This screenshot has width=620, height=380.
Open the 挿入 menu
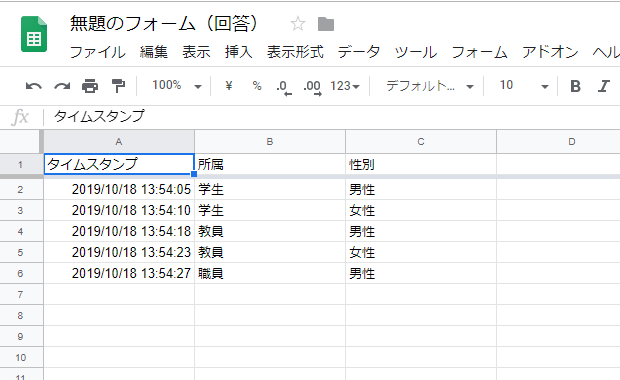[238, 52]
